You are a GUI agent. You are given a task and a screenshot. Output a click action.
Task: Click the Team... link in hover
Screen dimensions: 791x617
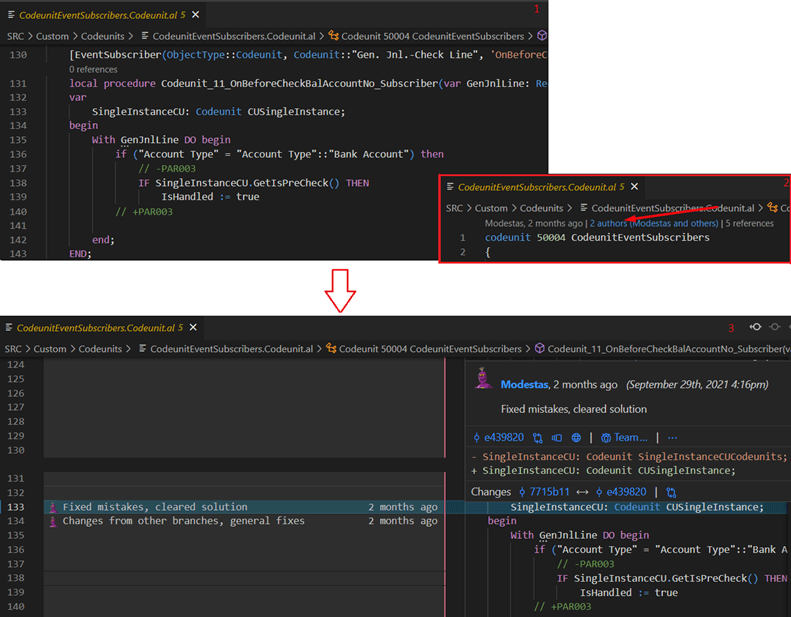click(624, 438)
